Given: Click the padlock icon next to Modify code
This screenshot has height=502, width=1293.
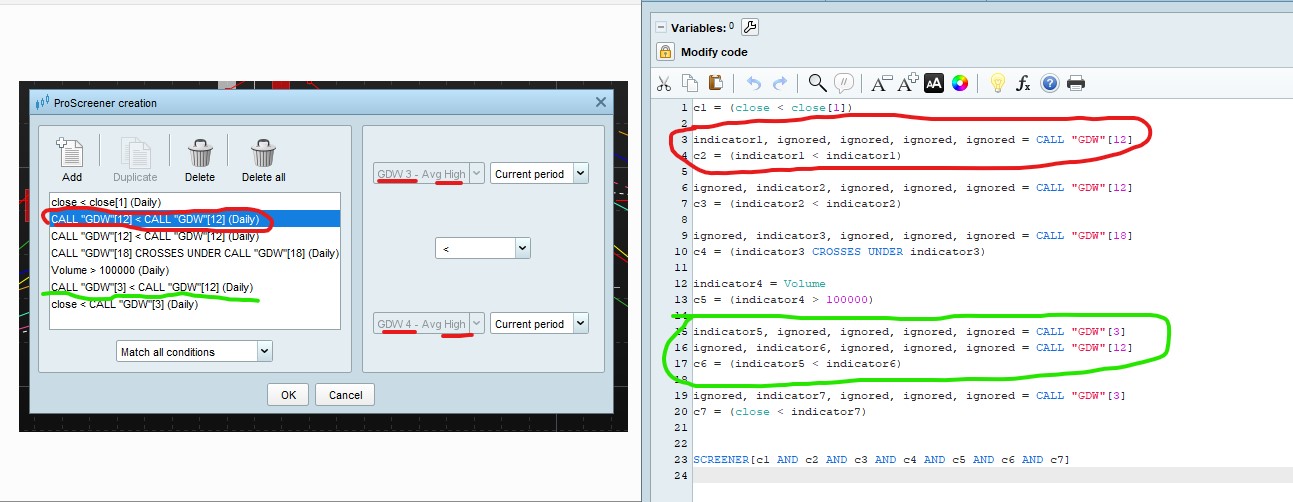Looking at the screenshot, I should (x=665, y=52).
